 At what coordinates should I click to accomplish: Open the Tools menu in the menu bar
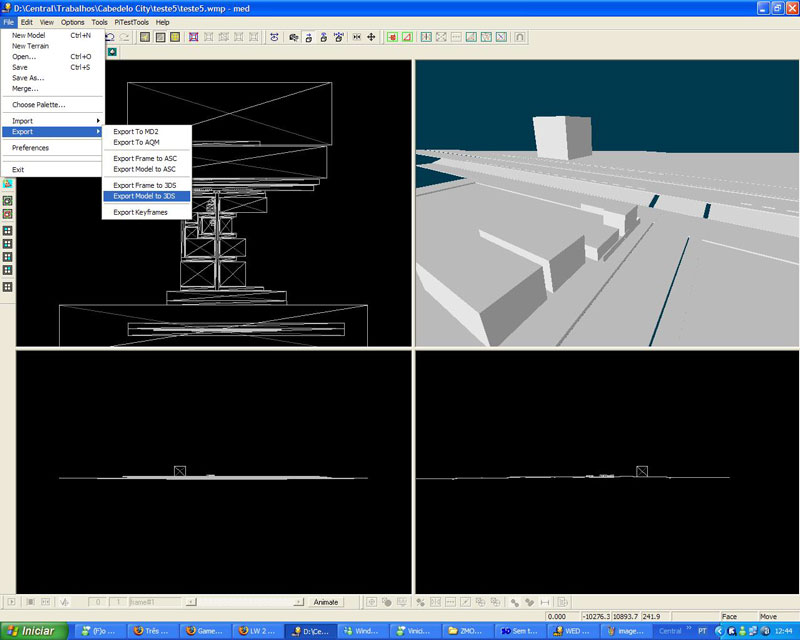coord(99,21)
